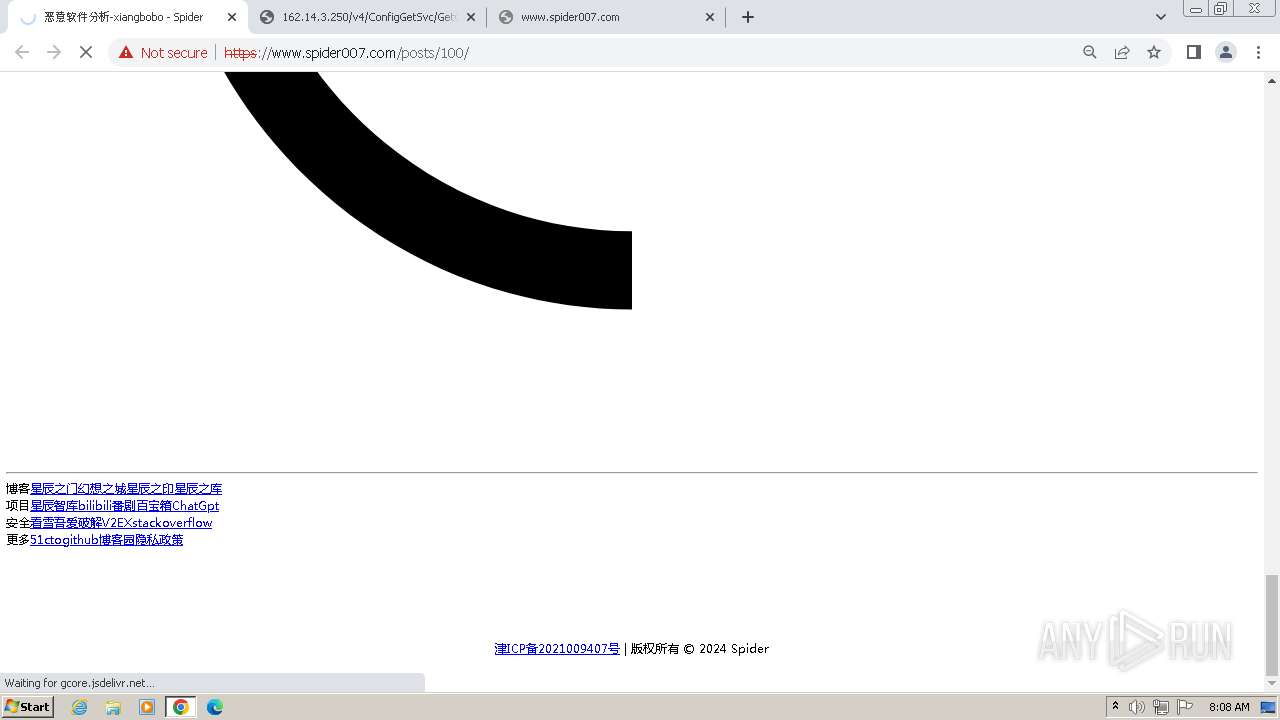Open the 星辰之印 link
The image size is (1280, 720).
[150, 489]
